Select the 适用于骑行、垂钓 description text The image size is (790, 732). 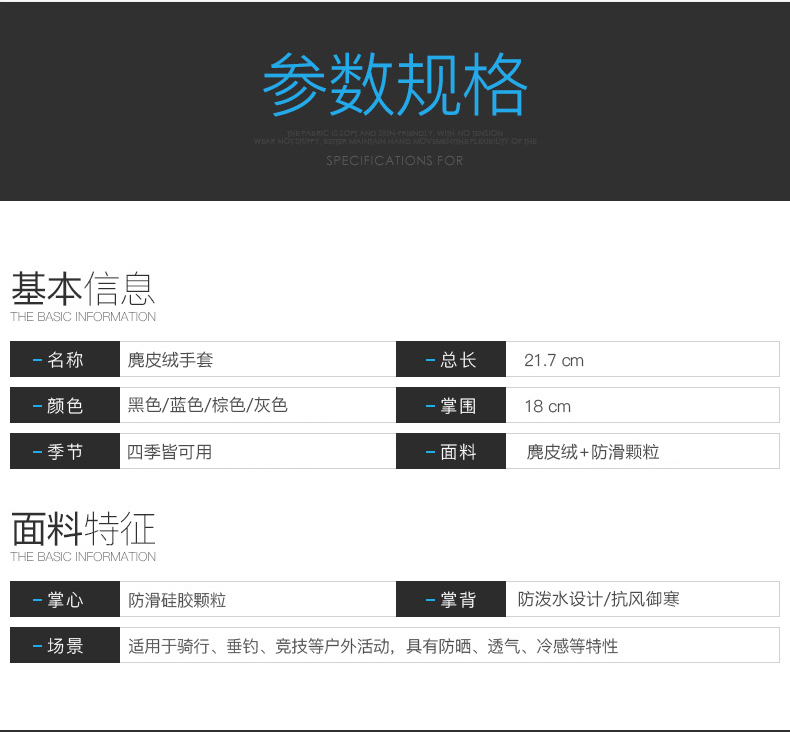(x=373, y=646)
